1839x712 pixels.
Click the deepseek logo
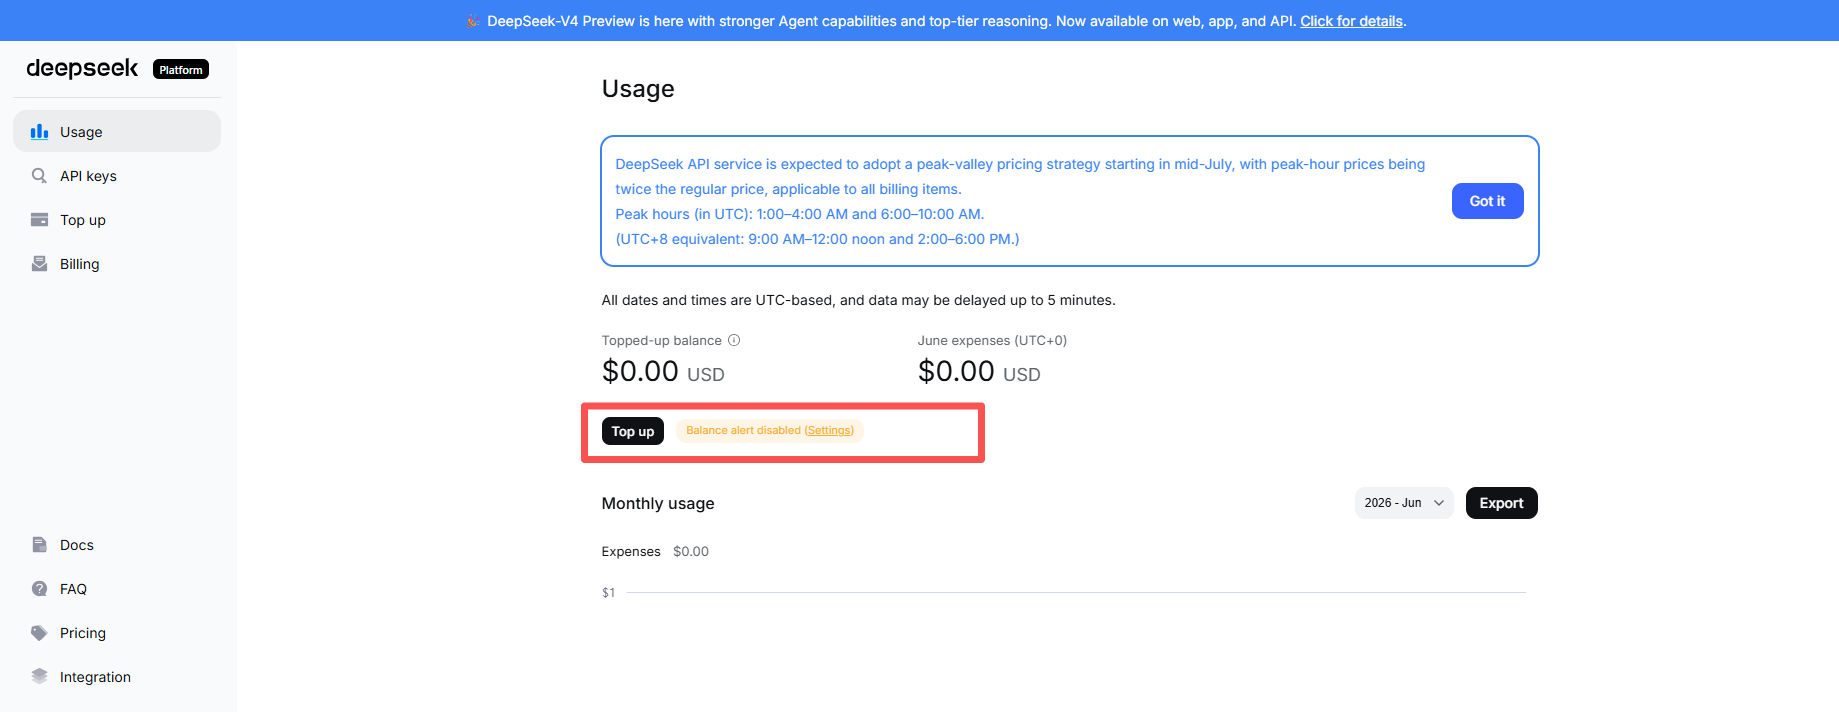[x=82, y=68]
